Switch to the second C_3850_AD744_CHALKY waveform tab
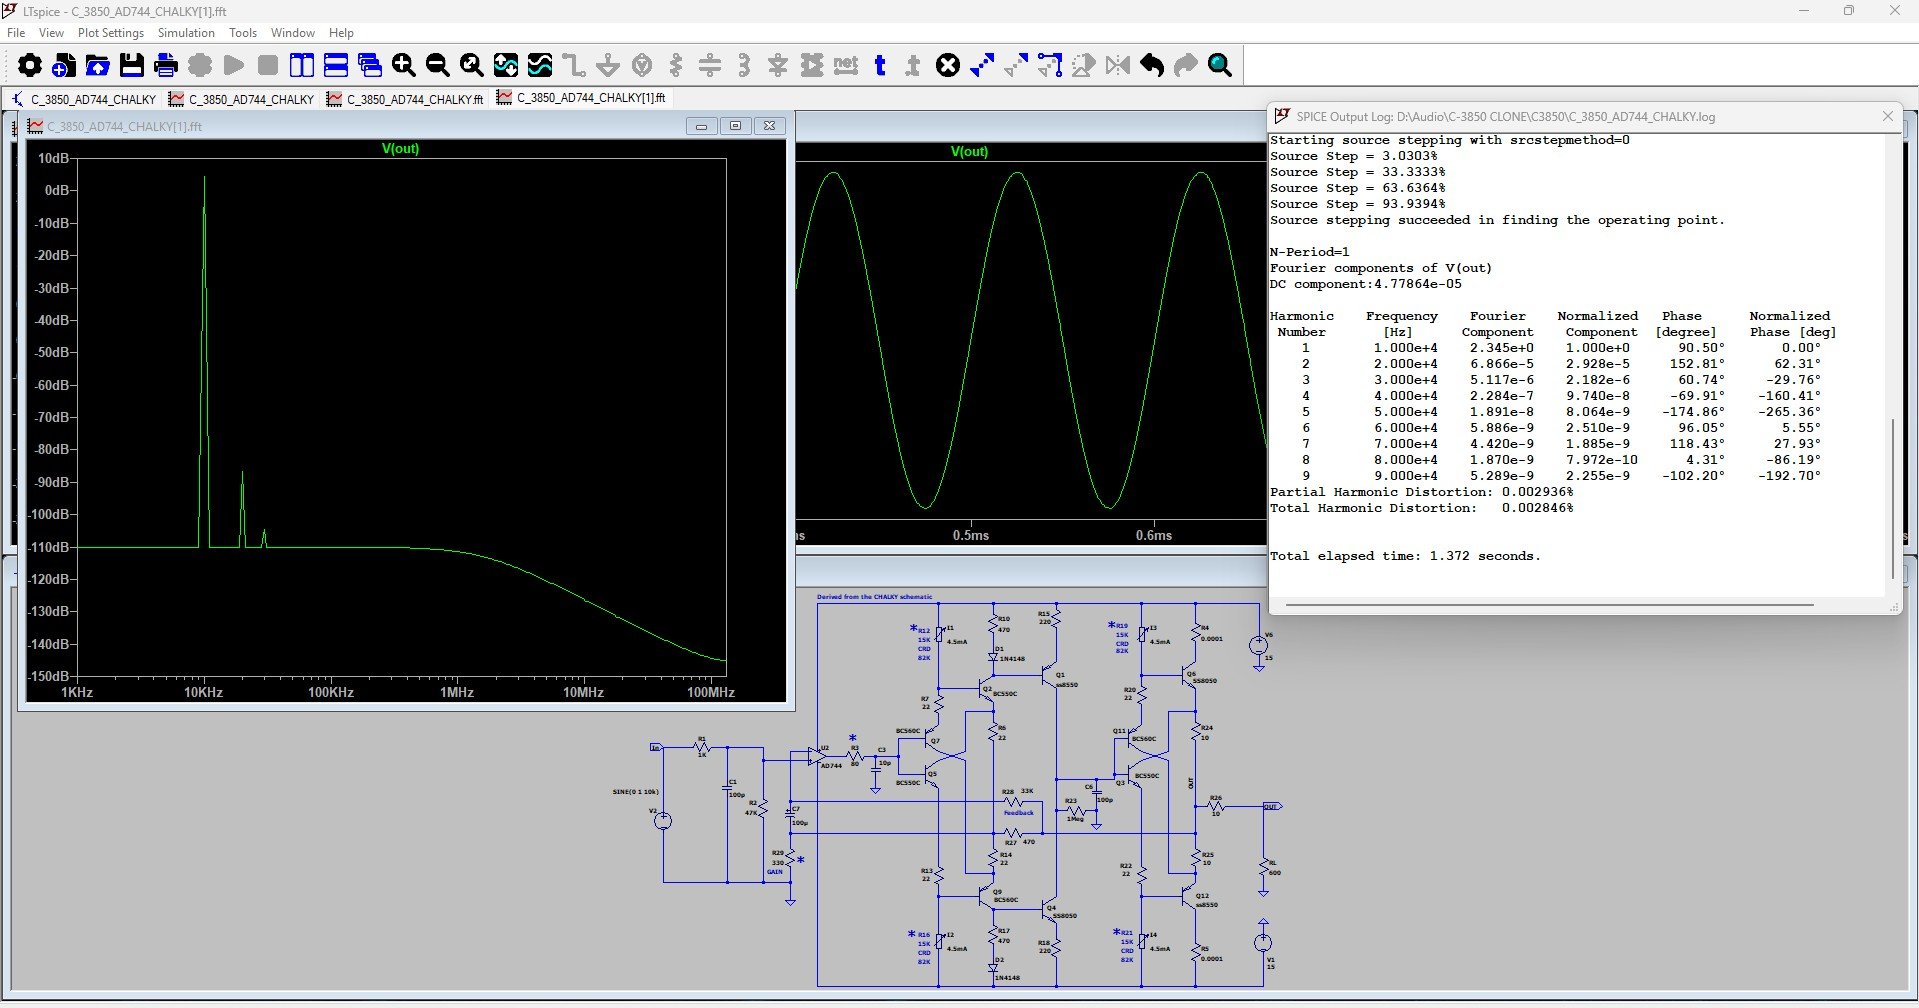The image size is (1919, 1008). [241, 99]
